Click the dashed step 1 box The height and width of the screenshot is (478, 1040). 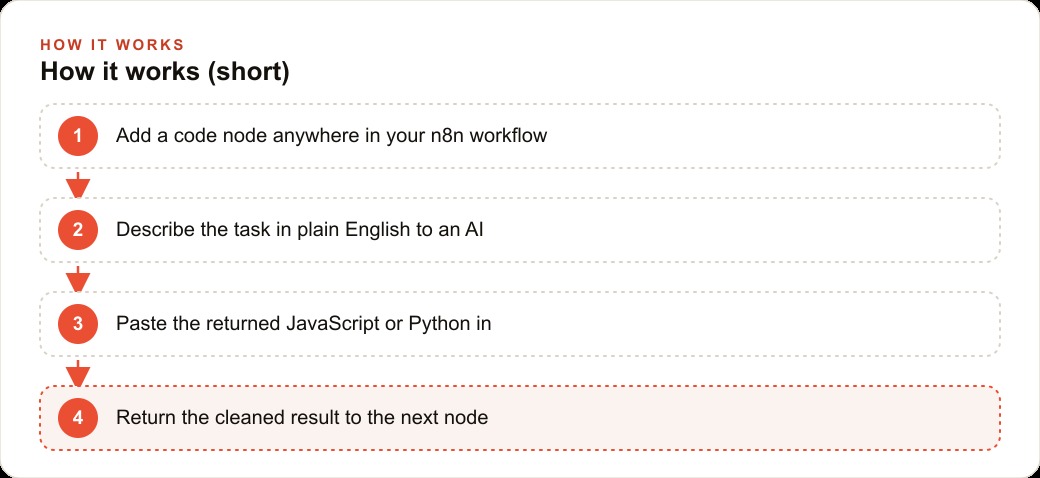(520, 136)
